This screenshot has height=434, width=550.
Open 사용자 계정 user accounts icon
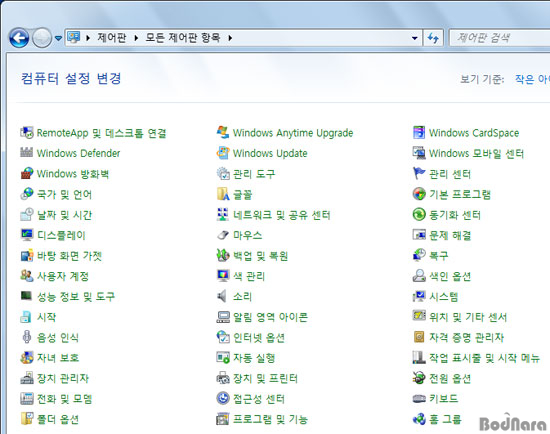click(x=27, y=276)
